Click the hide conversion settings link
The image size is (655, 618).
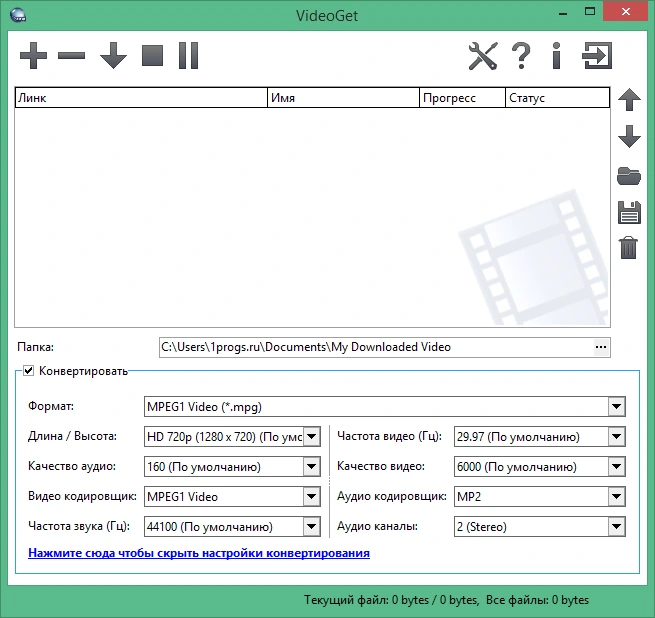pyautogui.click(x=199, y=553)
